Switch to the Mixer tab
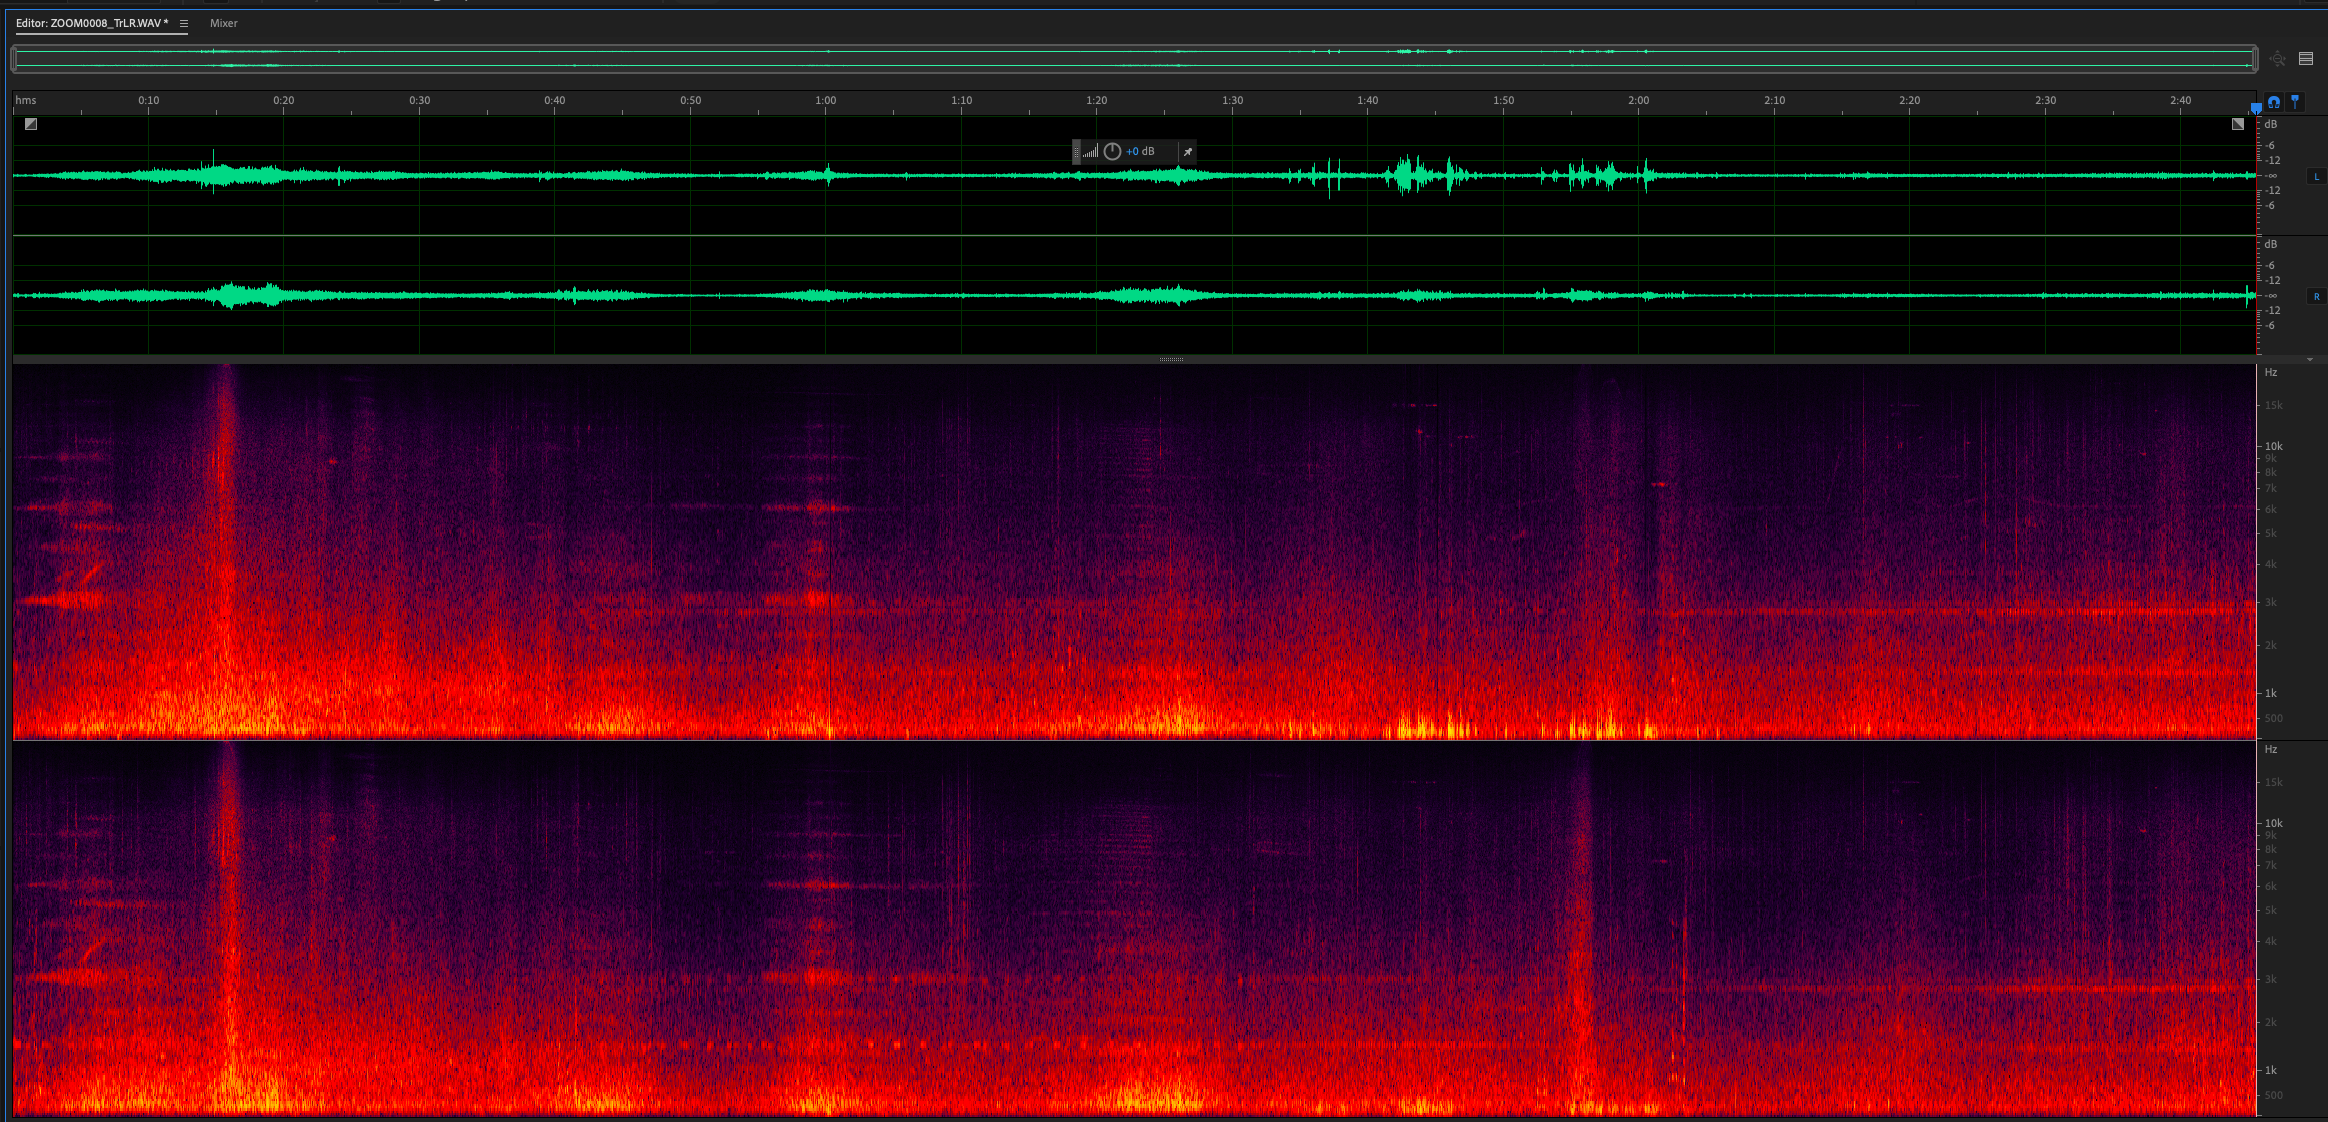 (224, 23)
